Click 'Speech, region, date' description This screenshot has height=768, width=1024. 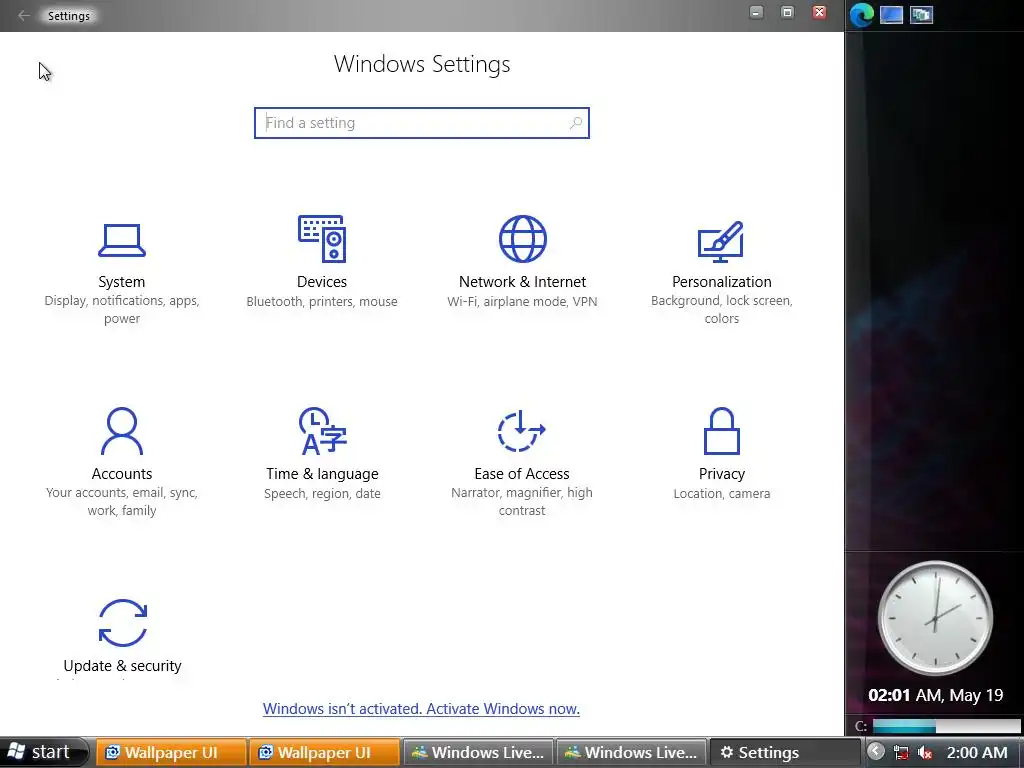(x=322, y=493)
